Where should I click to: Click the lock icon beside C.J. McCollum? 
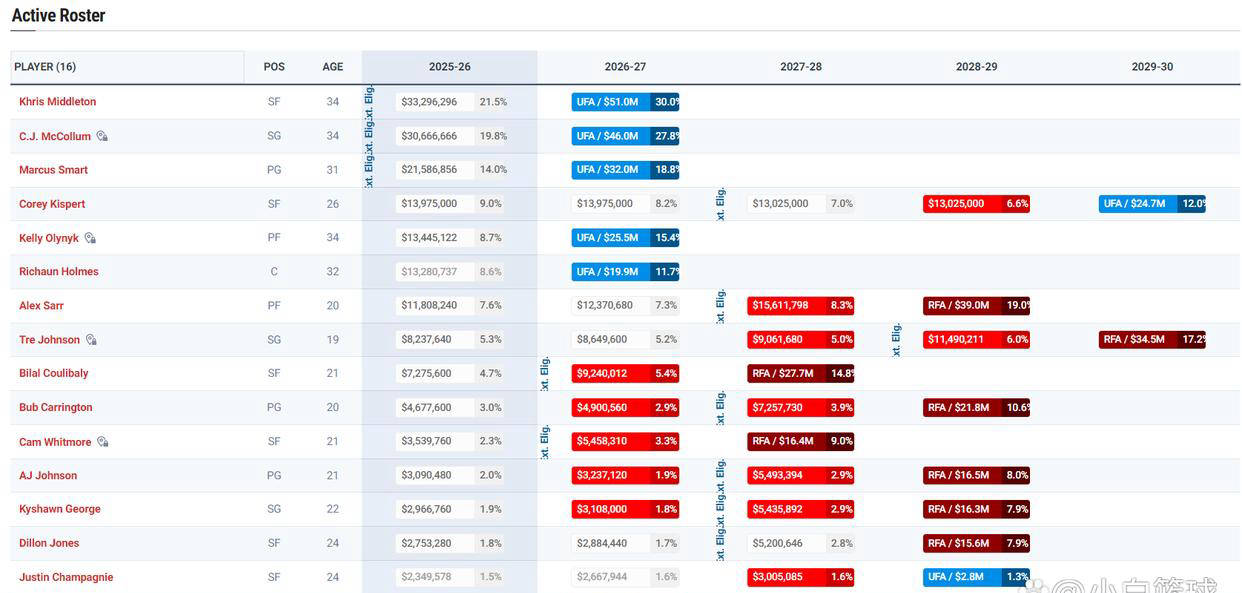[102, 137]
